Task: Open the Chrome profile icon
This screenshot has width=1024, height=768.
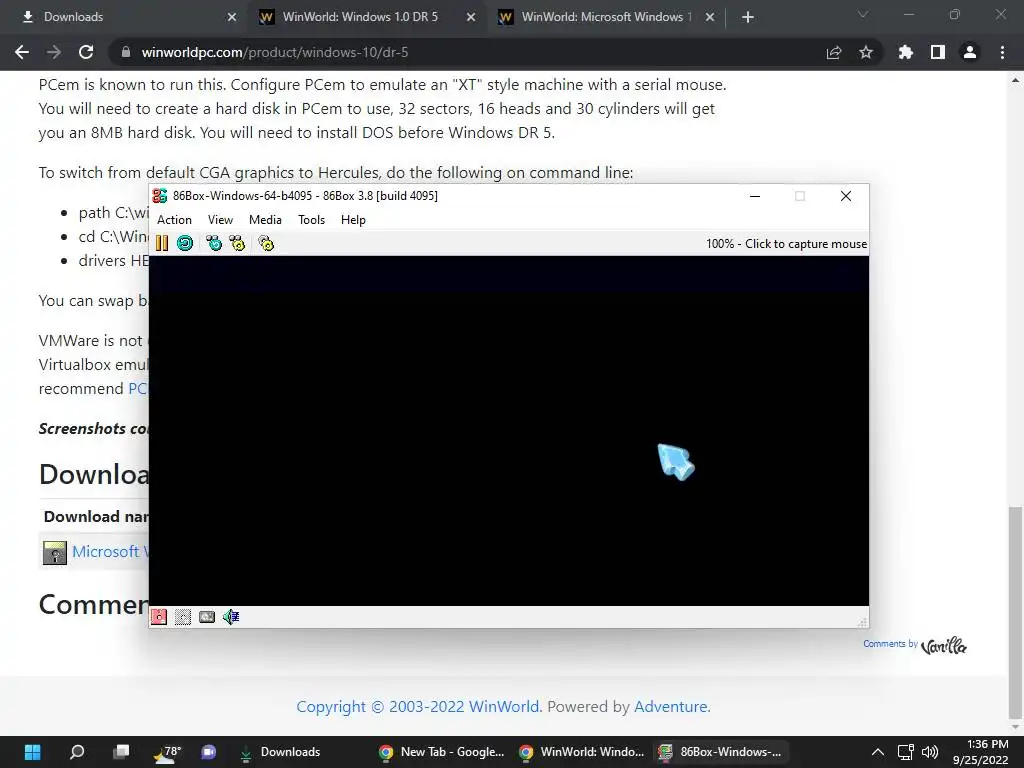Action: [970, 52]
